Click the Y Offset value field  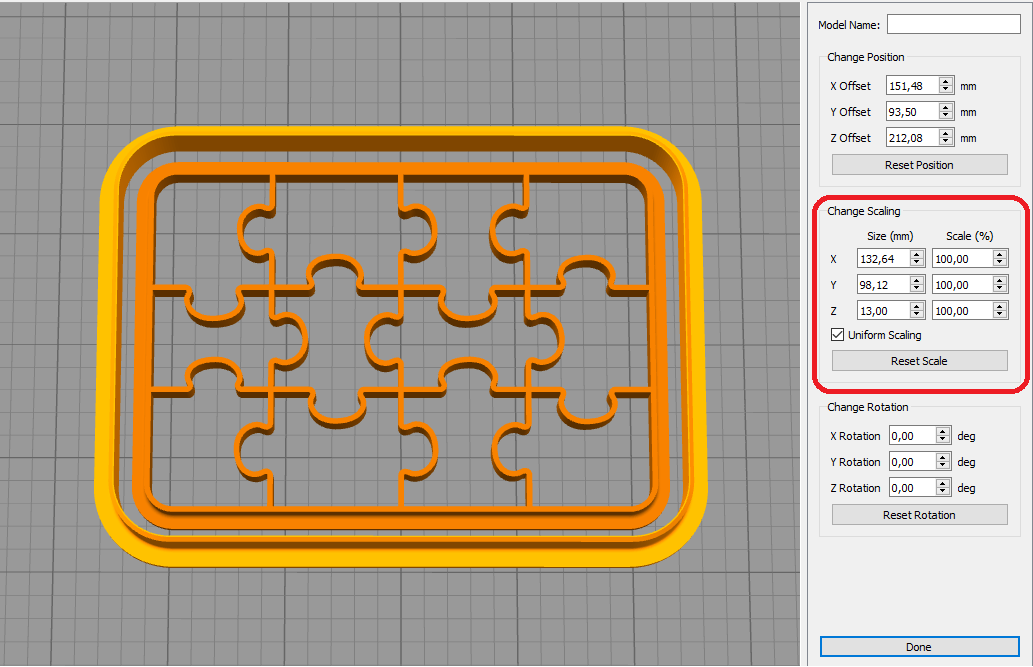pyautogui.click(x=912, y=112)
